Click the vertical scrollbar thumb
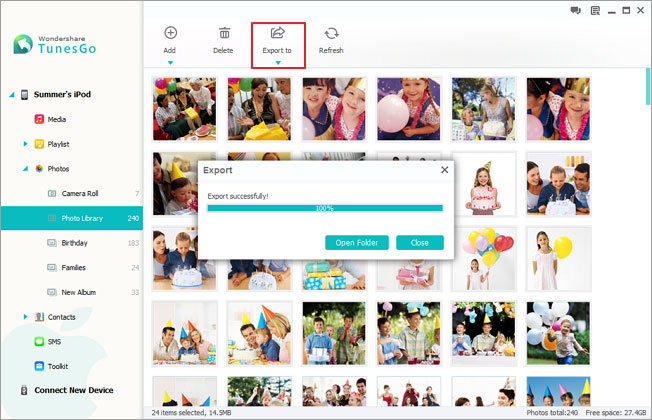The width and height of the screenshot is (652, 420). click(647, 86)
